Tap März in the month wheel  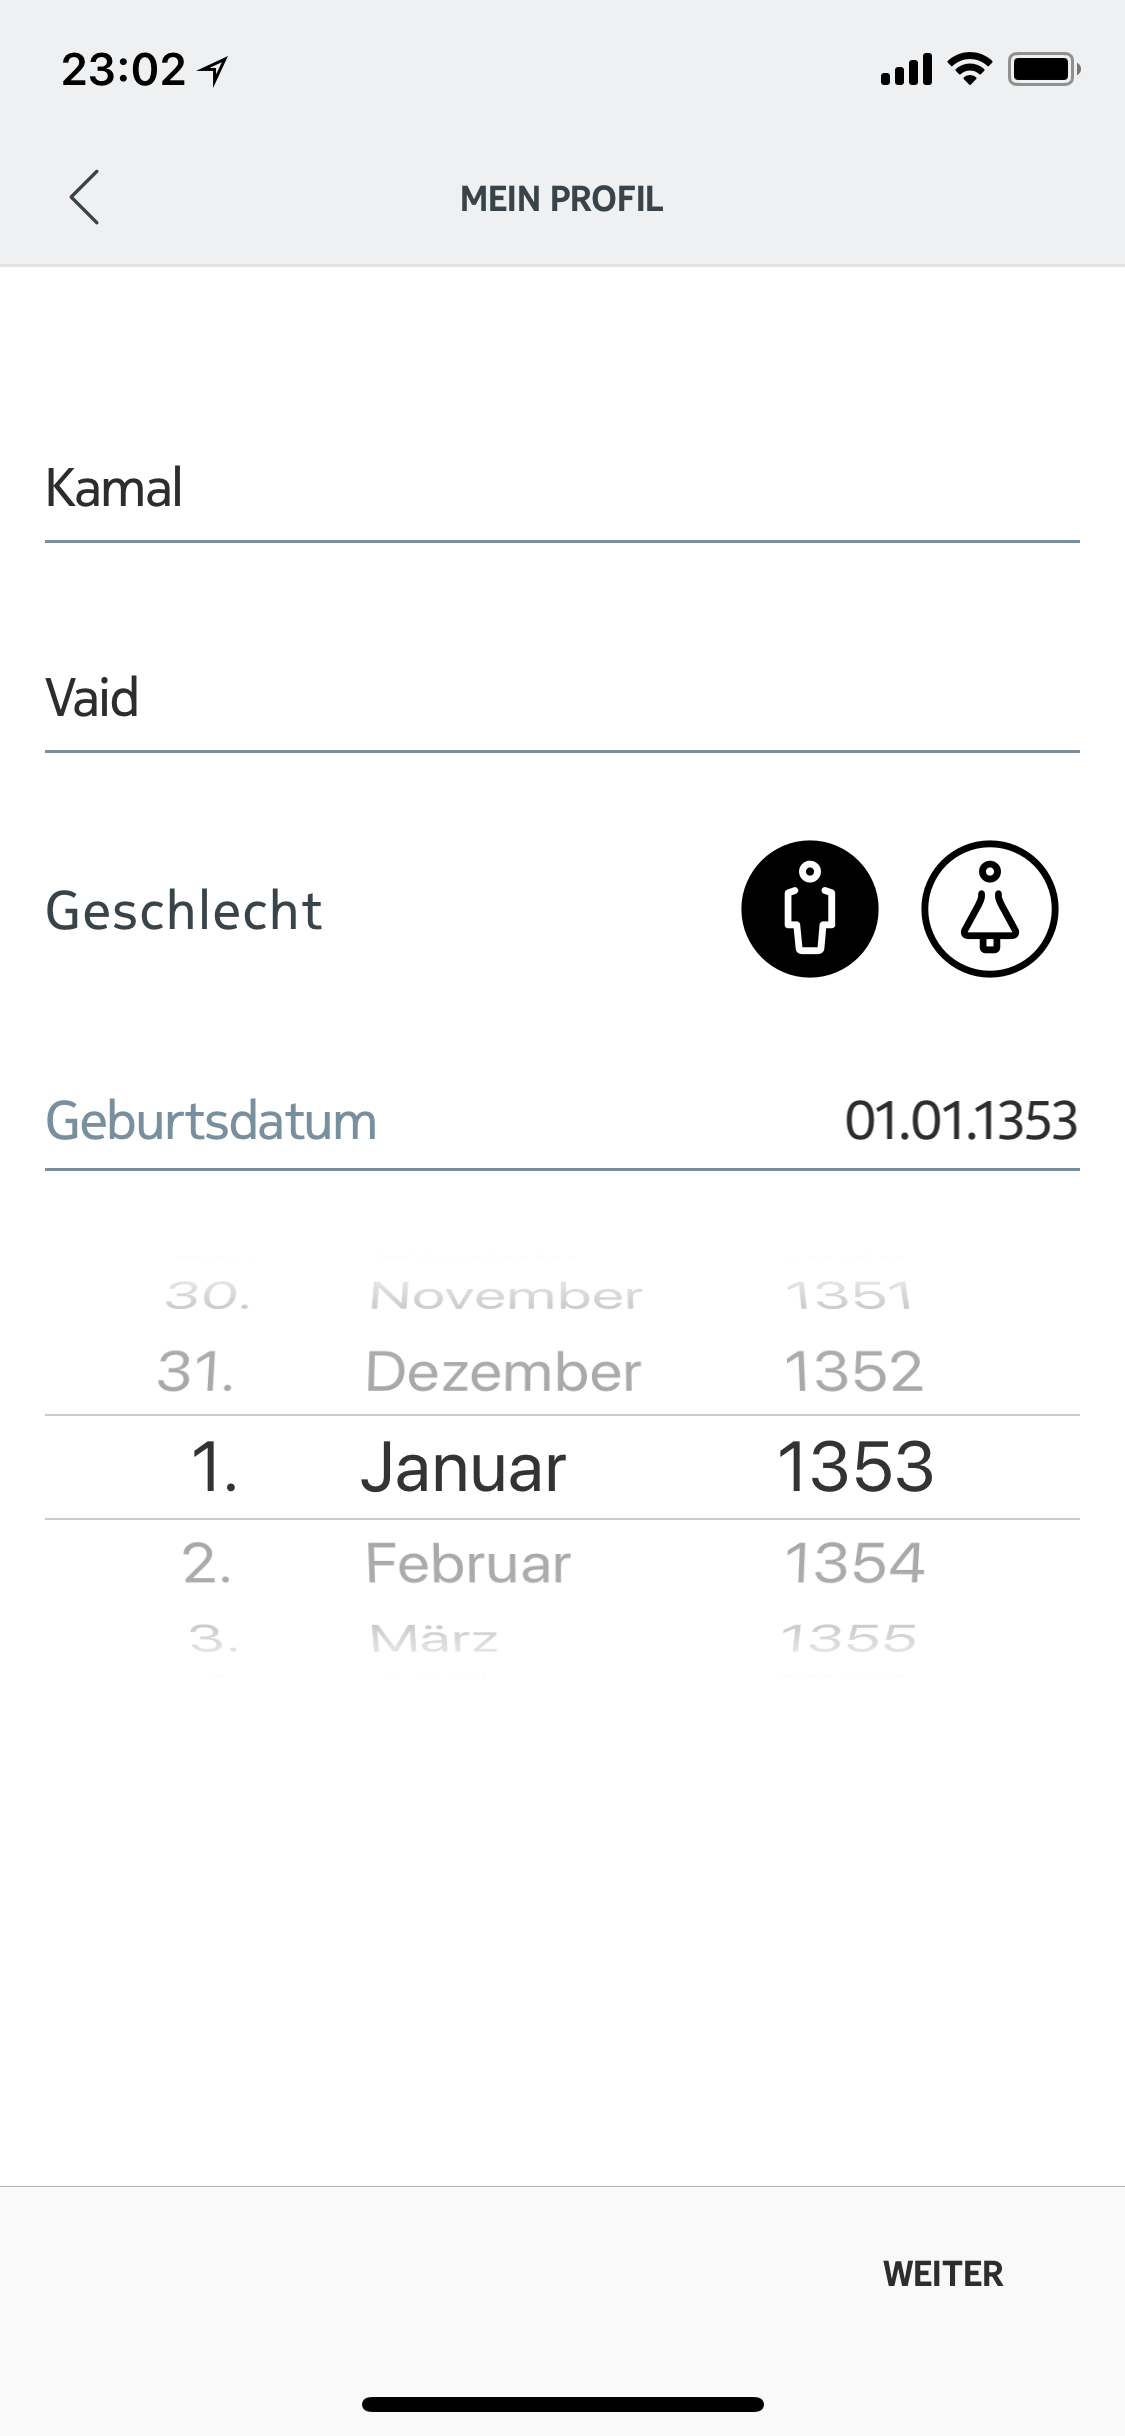[434, 1638]
